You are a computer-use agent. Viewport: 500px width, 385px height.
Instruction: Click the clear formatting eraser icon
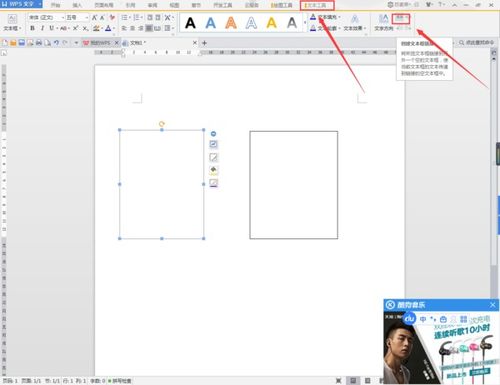click(112, 17)
